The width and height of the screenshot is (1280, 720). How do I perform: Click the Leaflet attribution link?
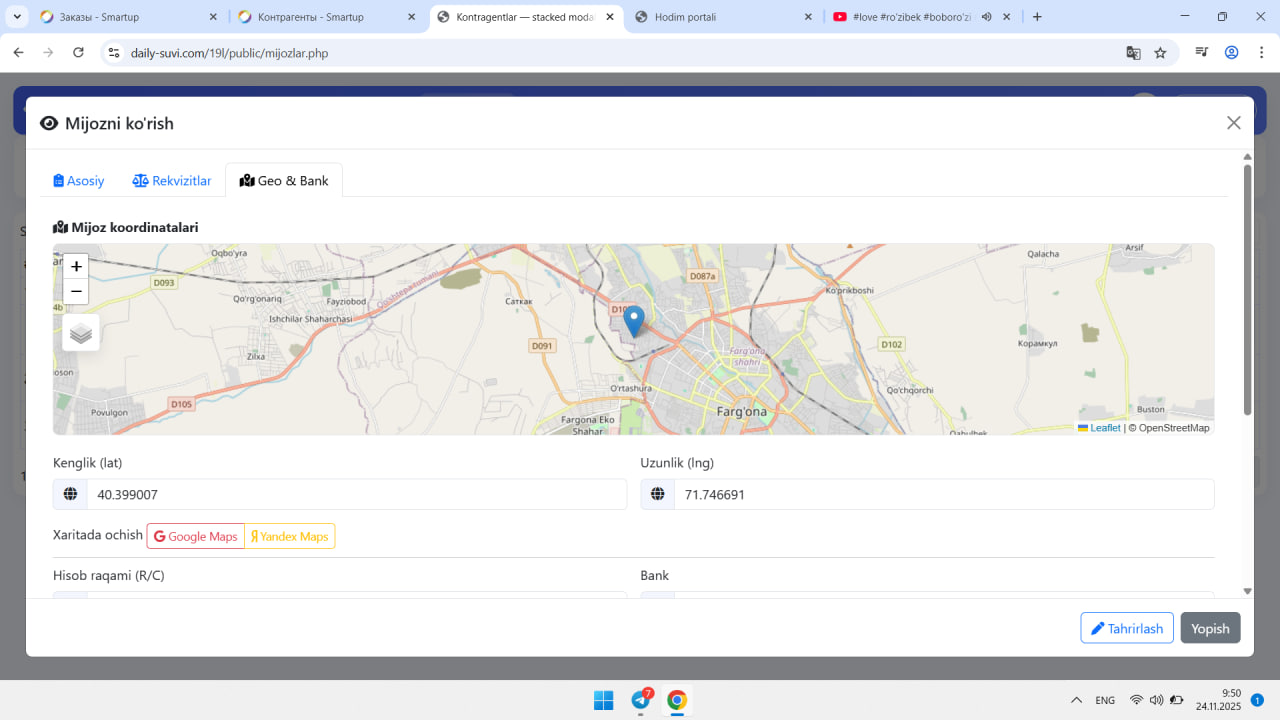tap(1104, 428)
